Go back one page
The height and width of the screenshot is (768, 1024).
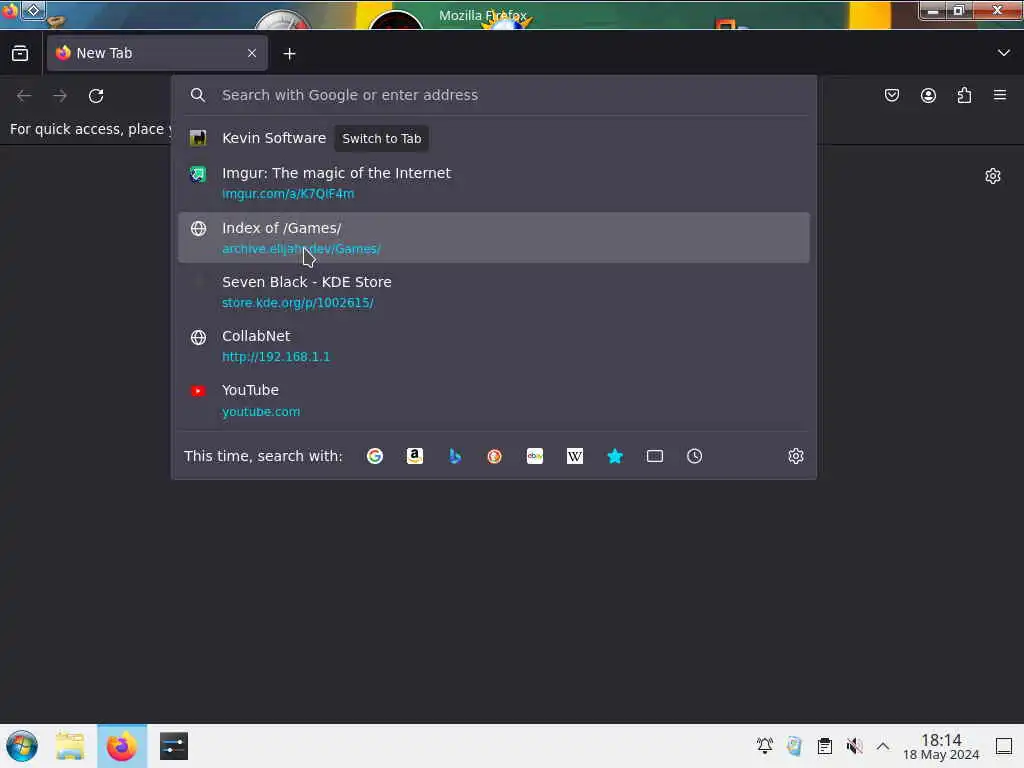coord(24,96)
